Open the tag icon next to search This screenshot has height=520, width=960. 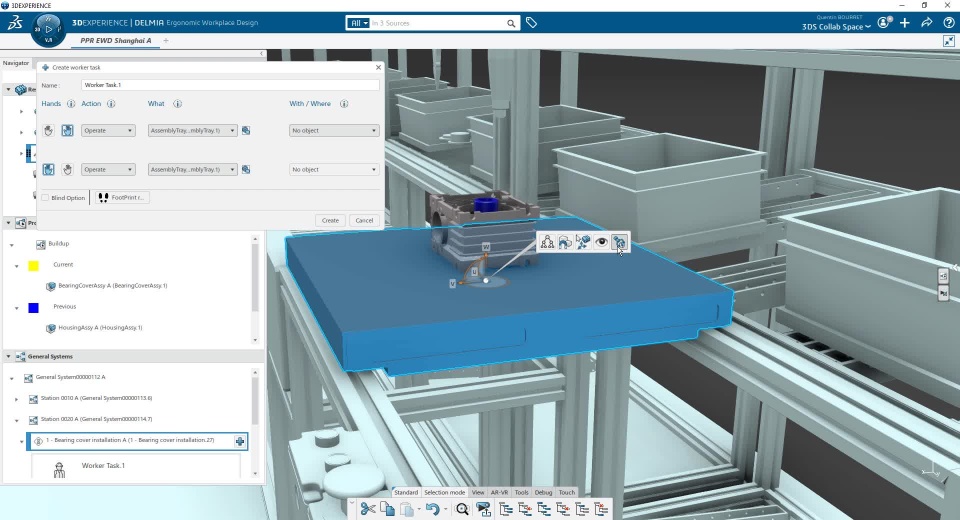[x=532, y=23]
